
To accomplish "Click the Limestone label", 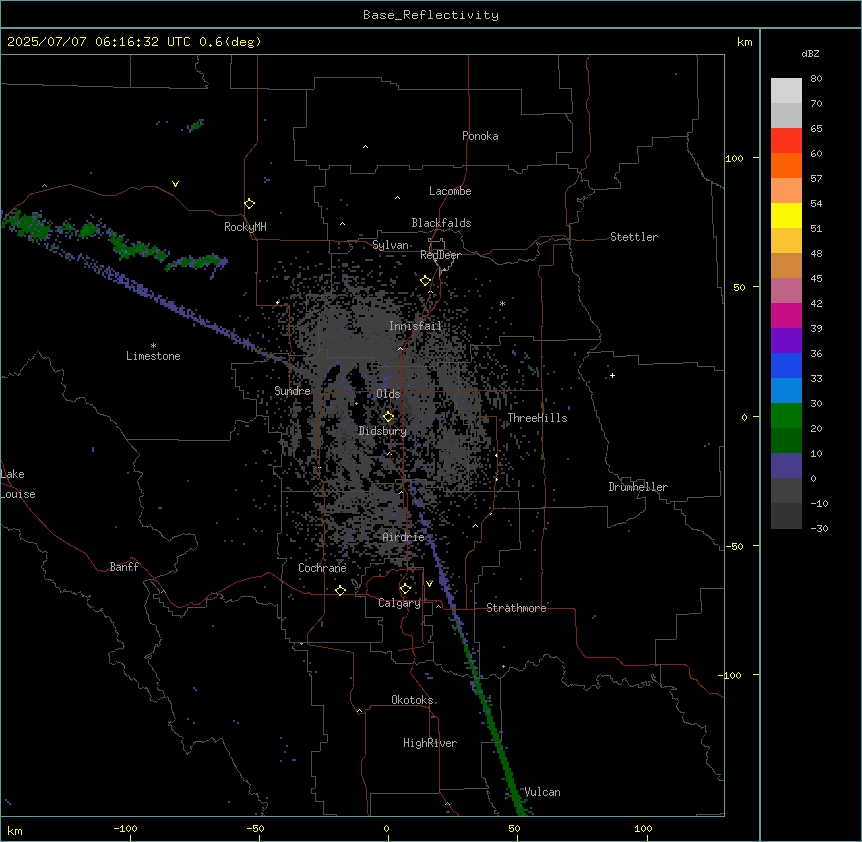I will click(x=153, y=356).
